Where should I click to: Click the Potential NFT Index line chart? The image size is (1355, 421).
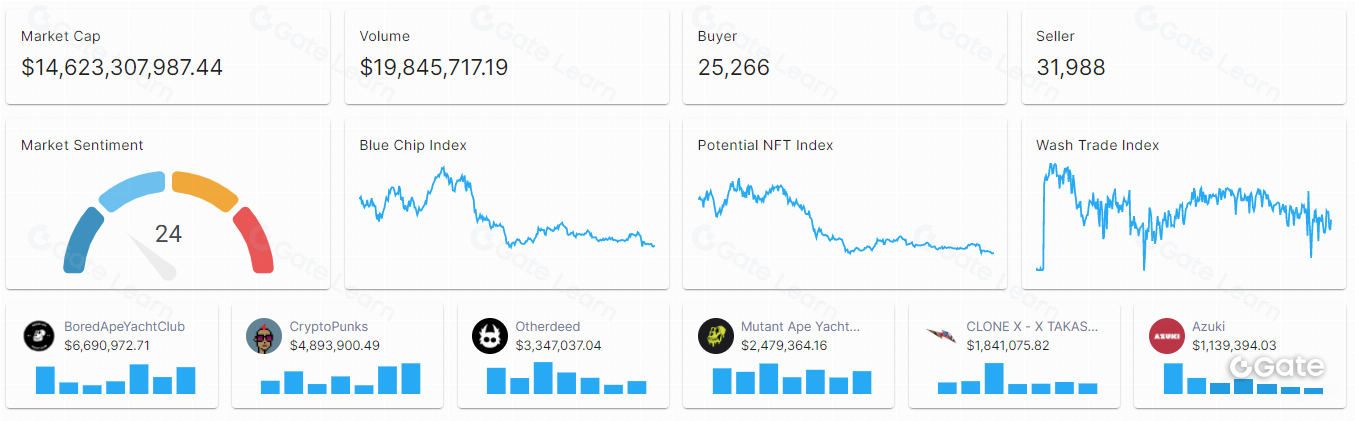pos(845,213)
